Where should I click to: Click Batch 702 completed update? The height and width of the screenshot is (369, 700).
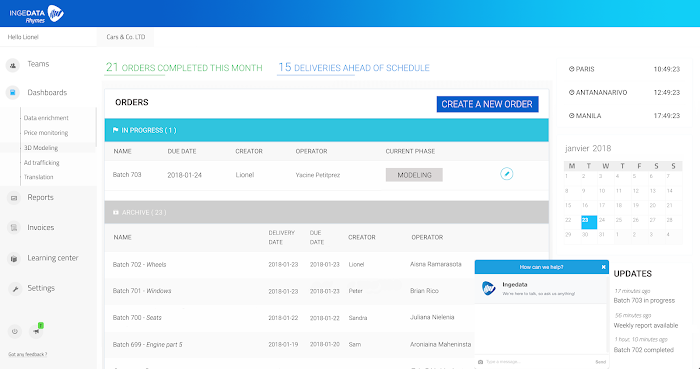[644, 350]
